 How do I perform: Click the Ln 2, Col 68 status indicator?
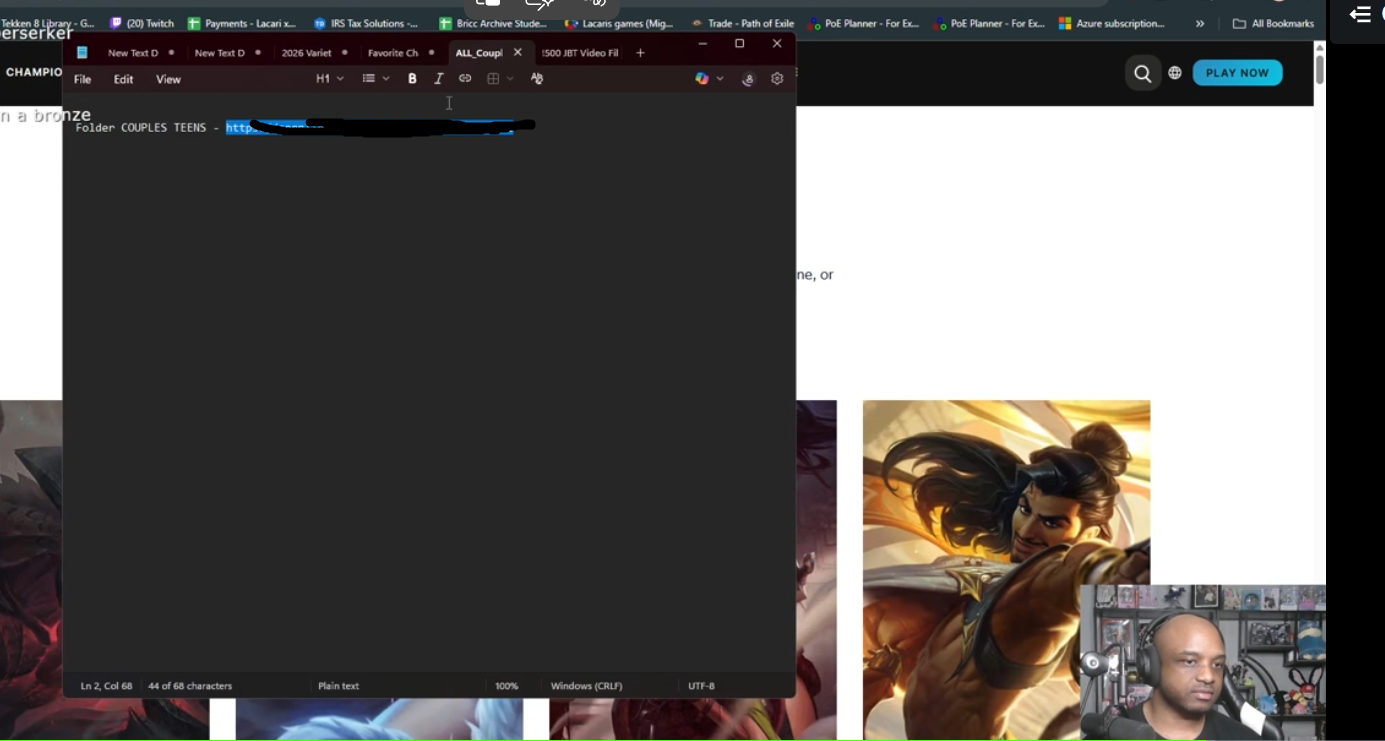click(x=106, y=686)
